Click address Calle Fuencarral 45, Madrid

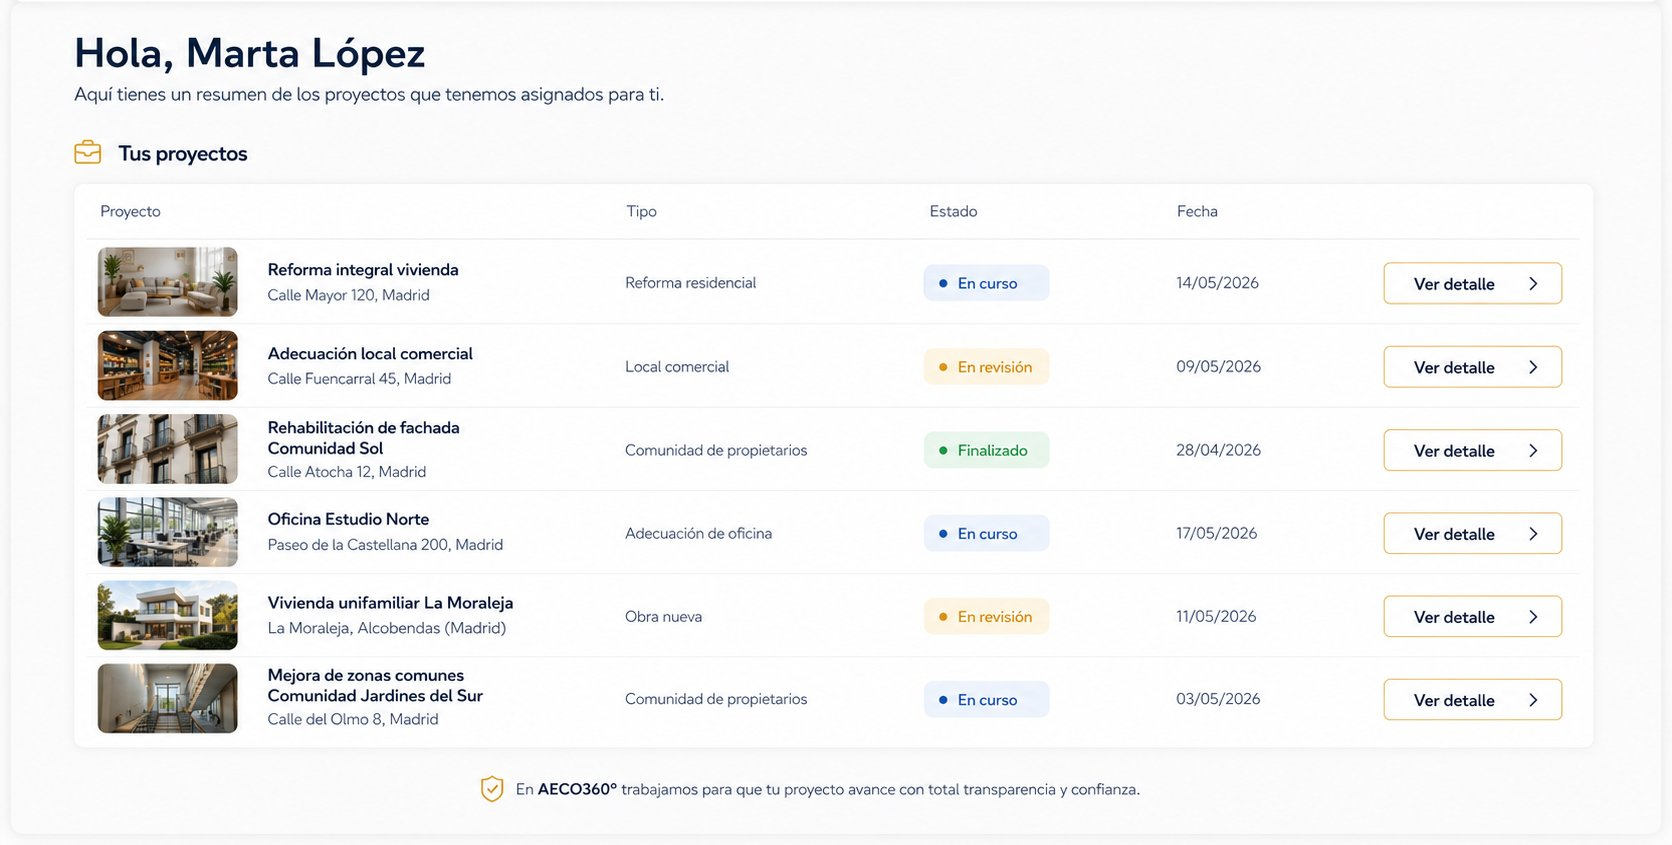click(x=359, y=378)
